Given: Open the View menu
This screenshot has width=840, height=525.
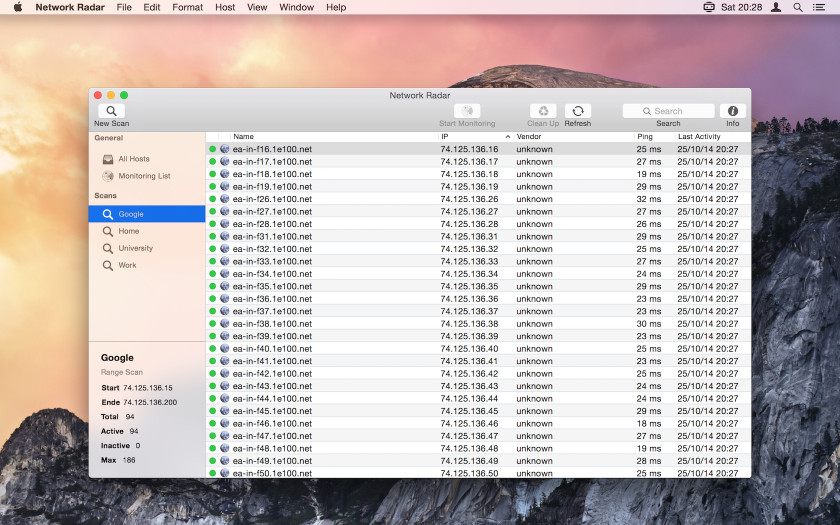Looking at the screenshot, I should pos(257,7).
